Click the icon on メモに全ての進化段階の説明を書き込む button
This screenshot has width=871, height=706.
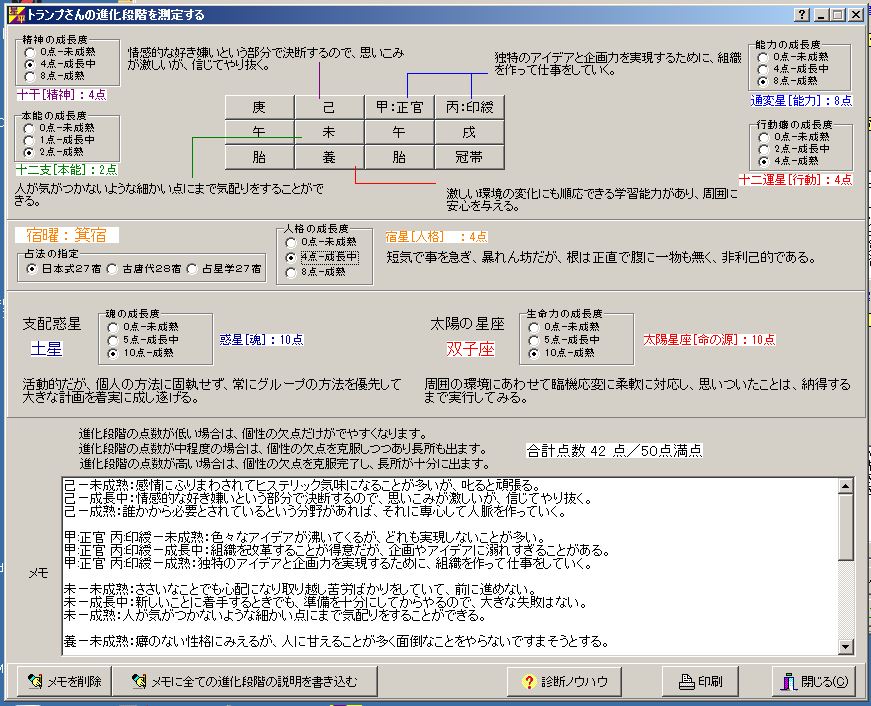pos(139,681)
